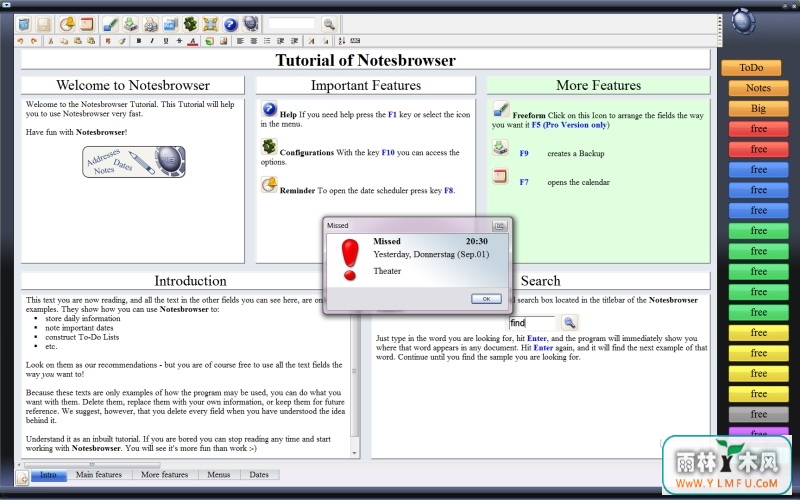
Task: Redo the last edit
Action: click(x=34, y=41)
